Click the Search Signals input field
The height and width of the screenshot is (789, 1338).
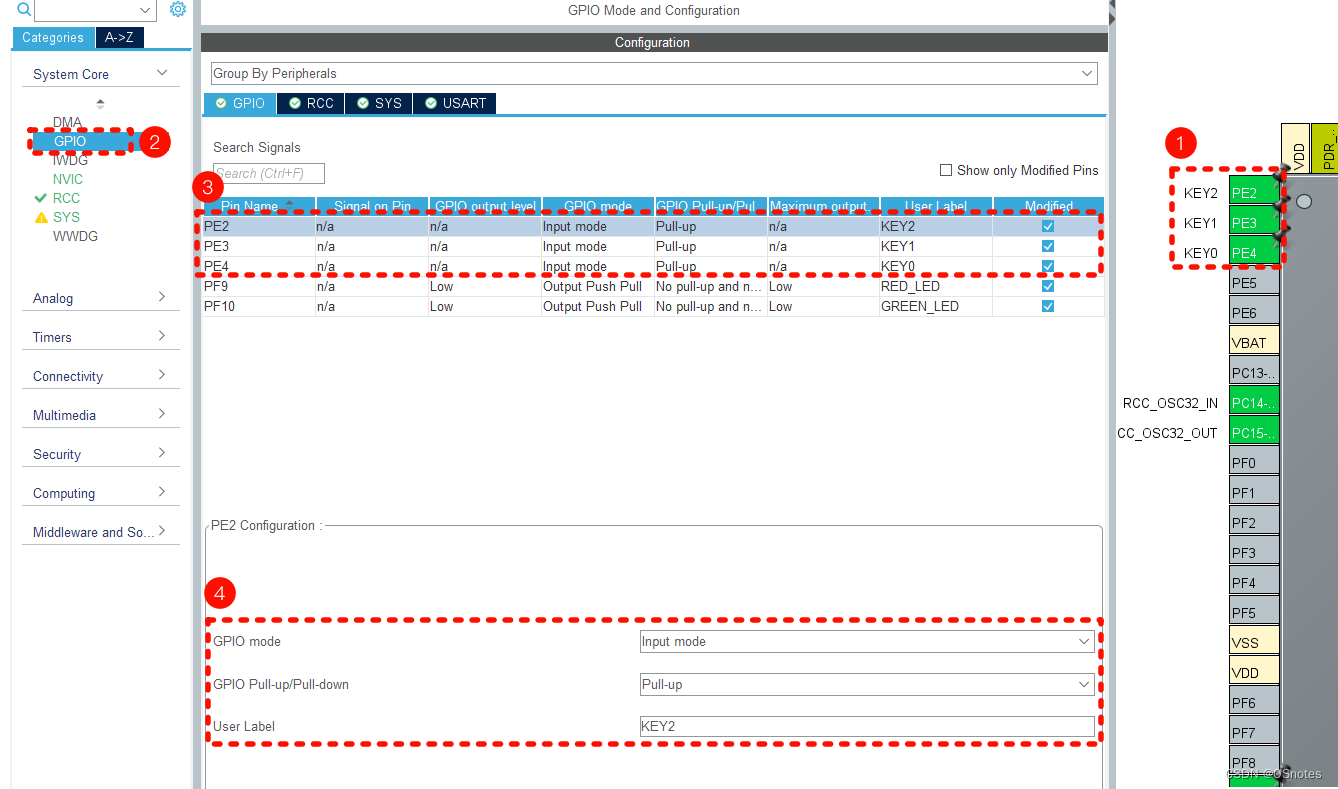pos(269,173)
